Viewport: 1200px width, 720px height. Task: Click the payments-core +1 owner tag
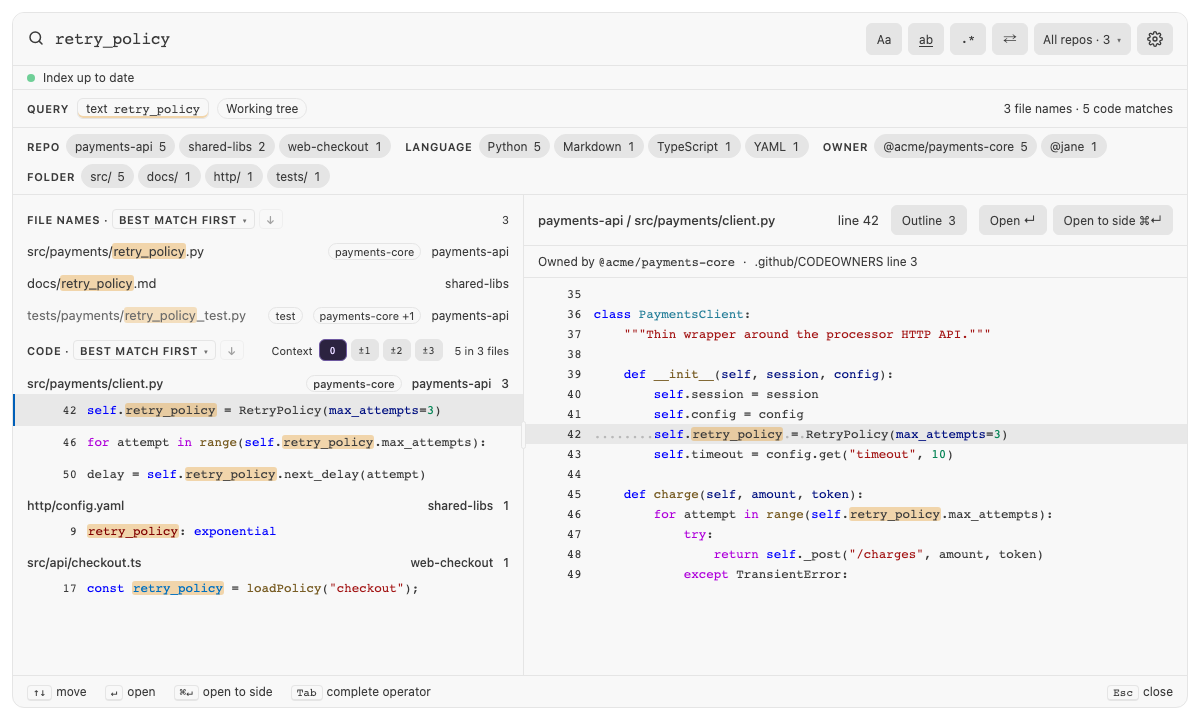coord(367,316)
